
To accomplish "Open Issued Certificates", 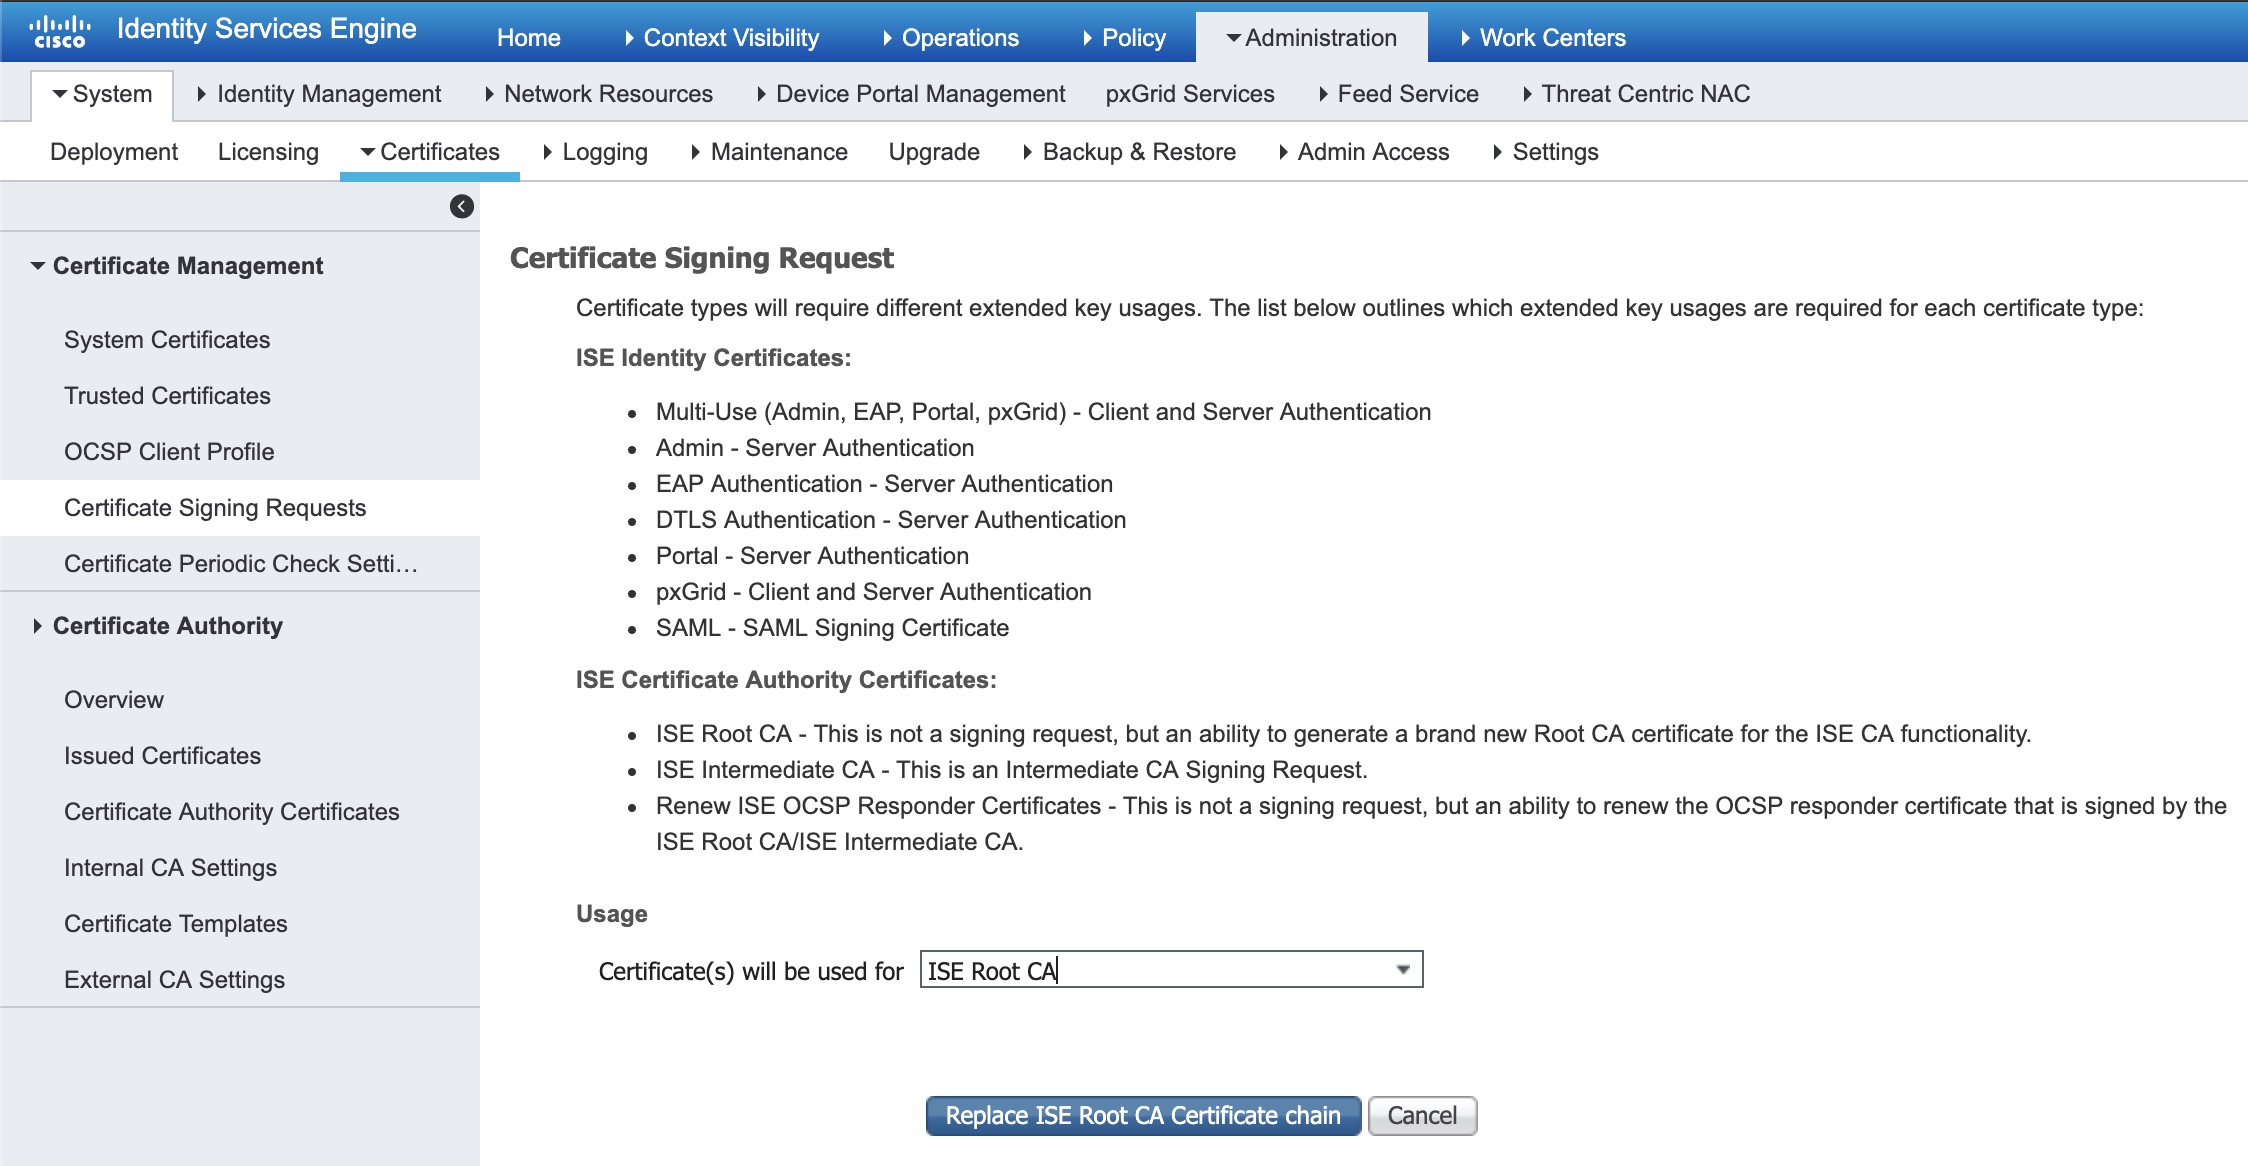I will tap(162, 756).
